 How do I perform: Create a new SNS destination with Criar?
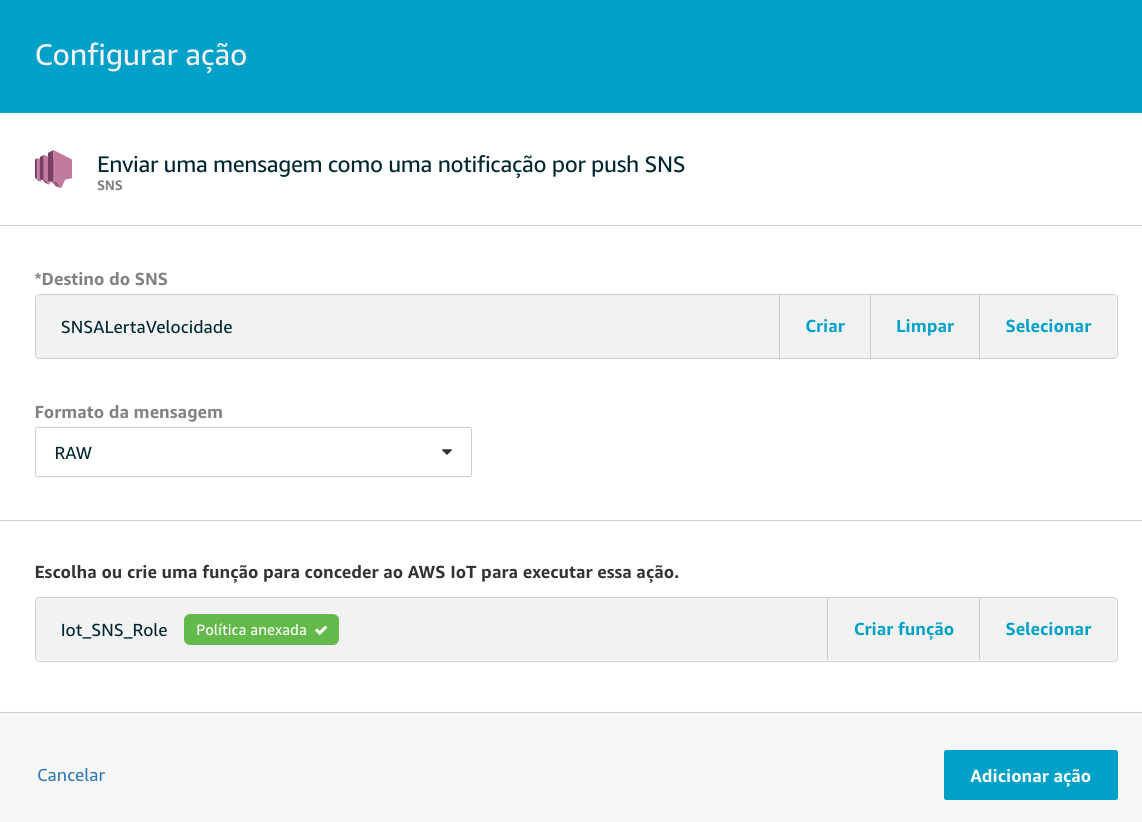coord(824,326)
